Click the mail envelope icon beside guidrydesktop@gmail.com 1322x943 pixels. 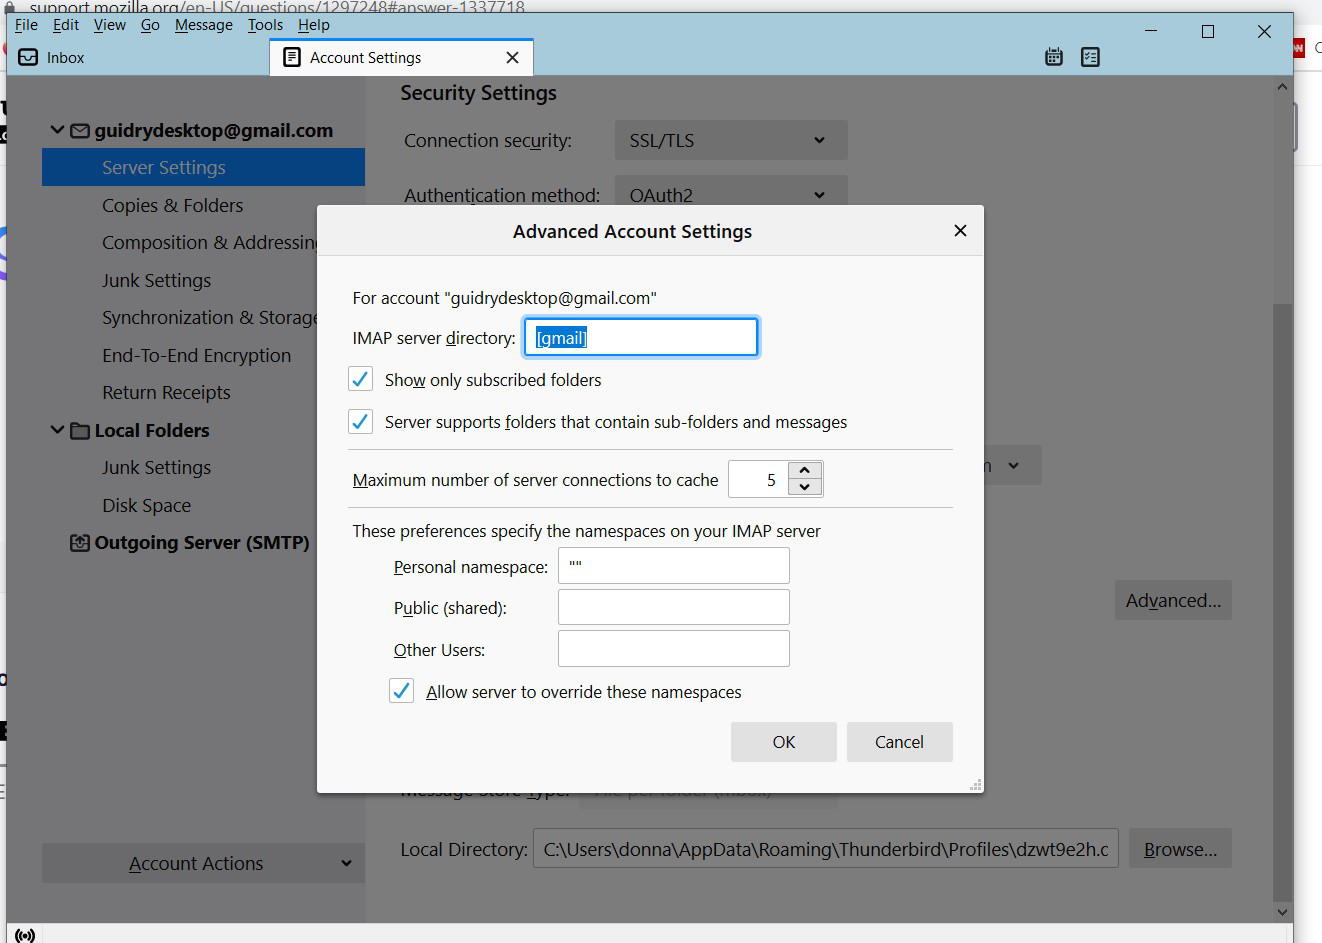click(x=80, y=131)
